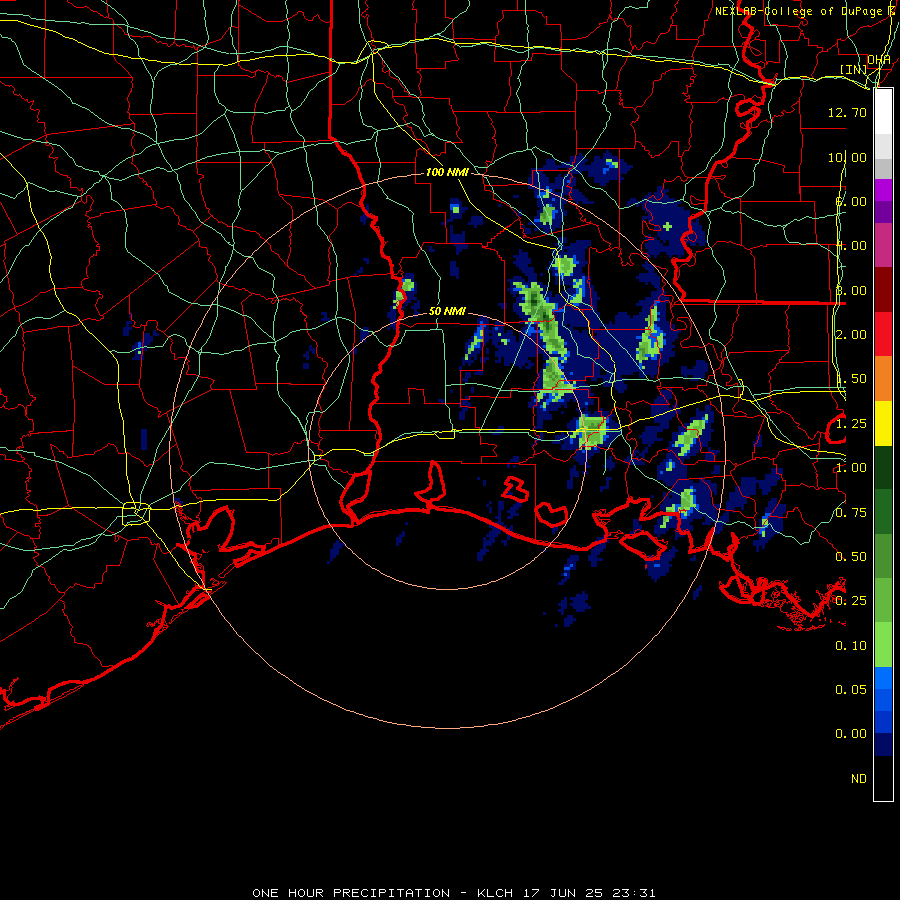
Task: Click the "OHA" product code label
Action: [x=879, y=60]
